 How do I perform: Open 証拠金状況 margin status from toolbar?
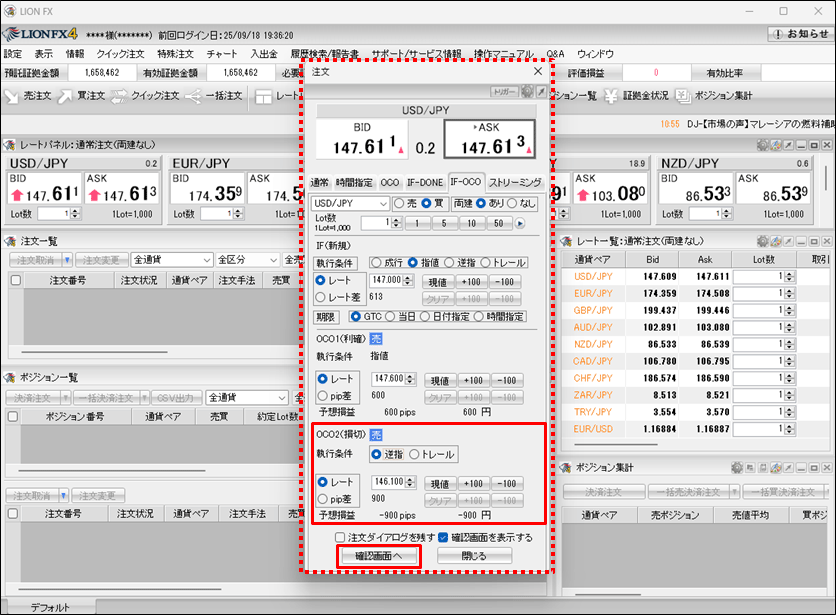click(x=638, y=96)
